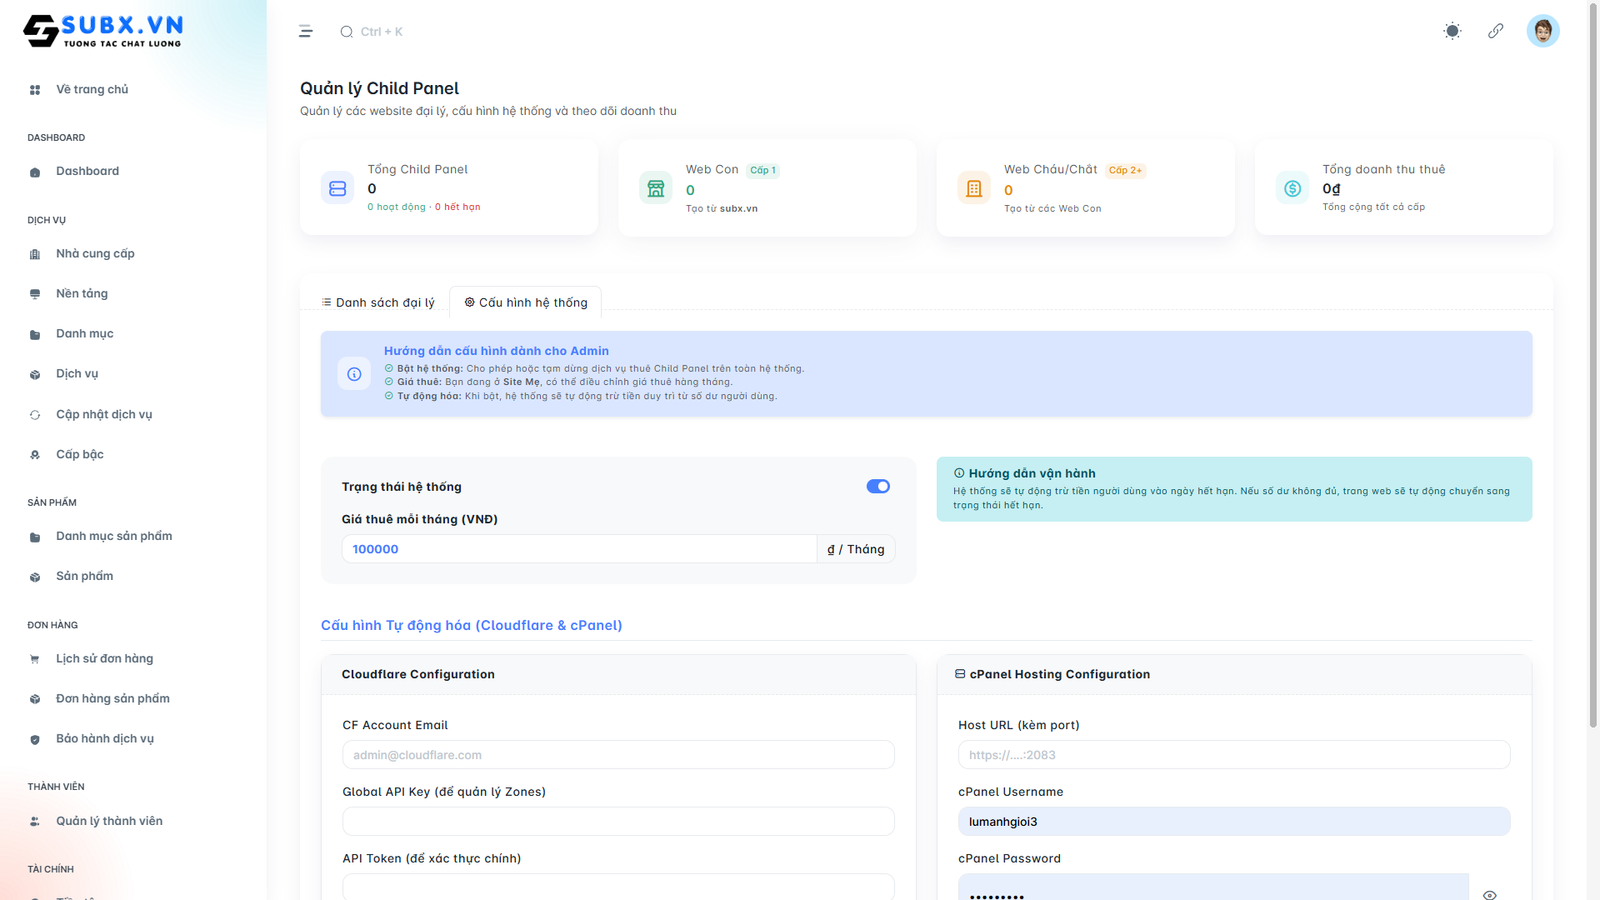Collapse sidebar with hamburger menu icon

pyautogui.click(x=306, y=32)
